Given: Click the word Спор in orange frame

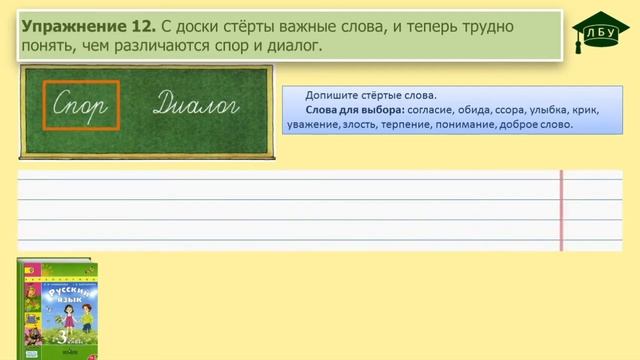Looking at the screenshot, I should point(81,105).
